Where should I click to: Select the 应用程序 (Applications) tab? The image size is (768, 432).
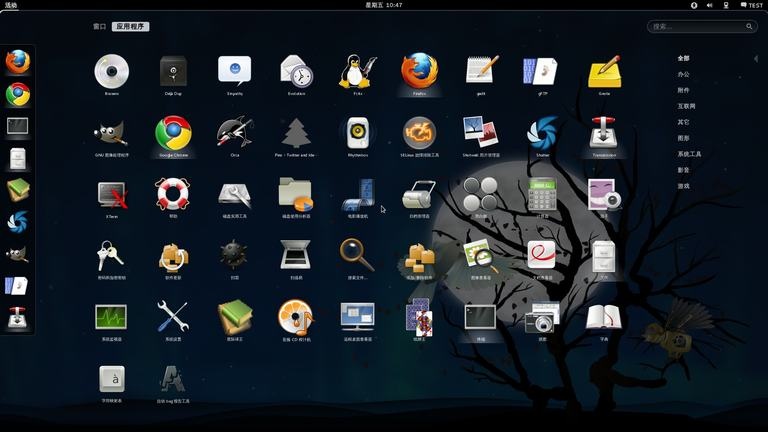131,27
